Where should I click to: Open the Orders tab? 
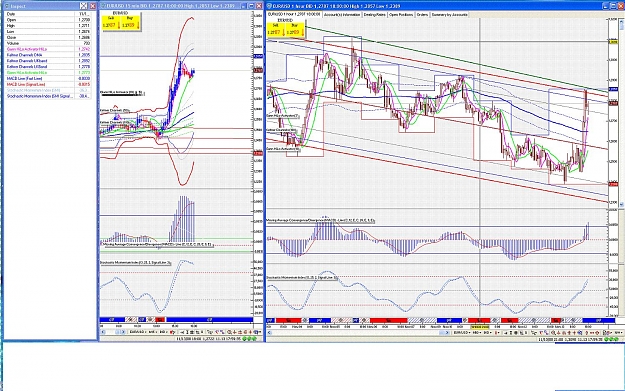(422, 14)
